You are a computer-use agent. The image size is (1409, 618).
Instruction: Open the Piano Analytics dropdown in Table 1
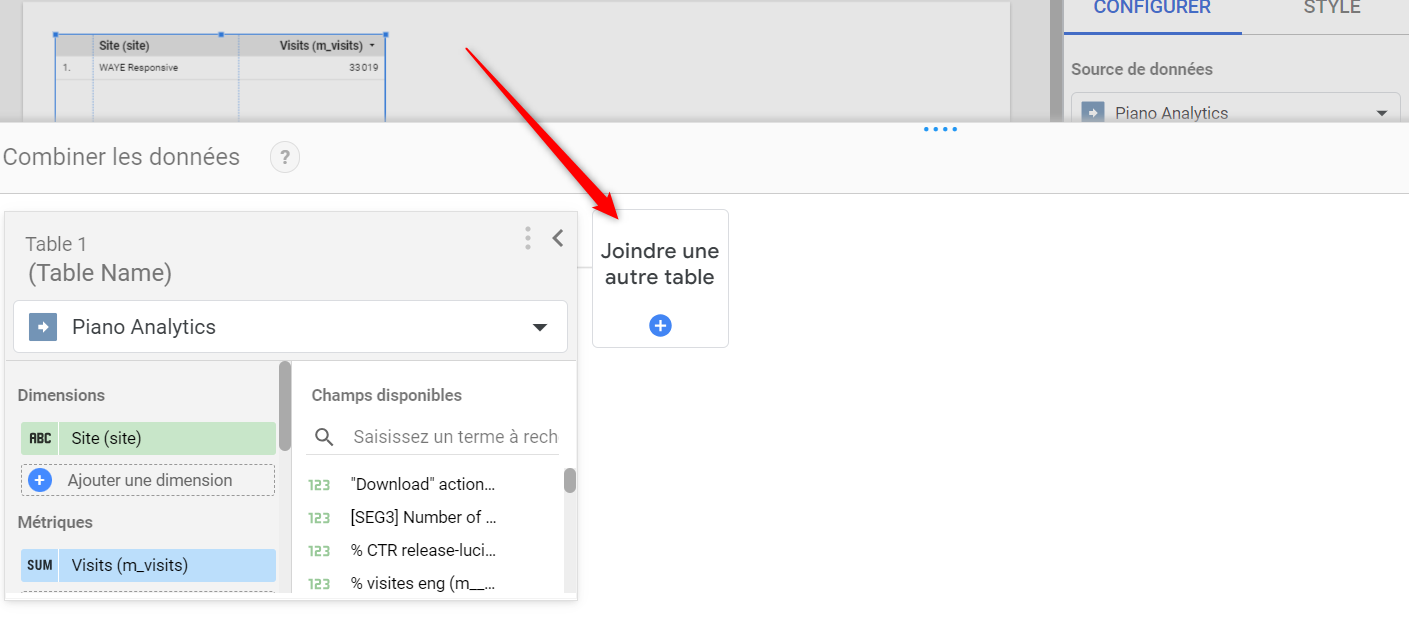[539, 327]
